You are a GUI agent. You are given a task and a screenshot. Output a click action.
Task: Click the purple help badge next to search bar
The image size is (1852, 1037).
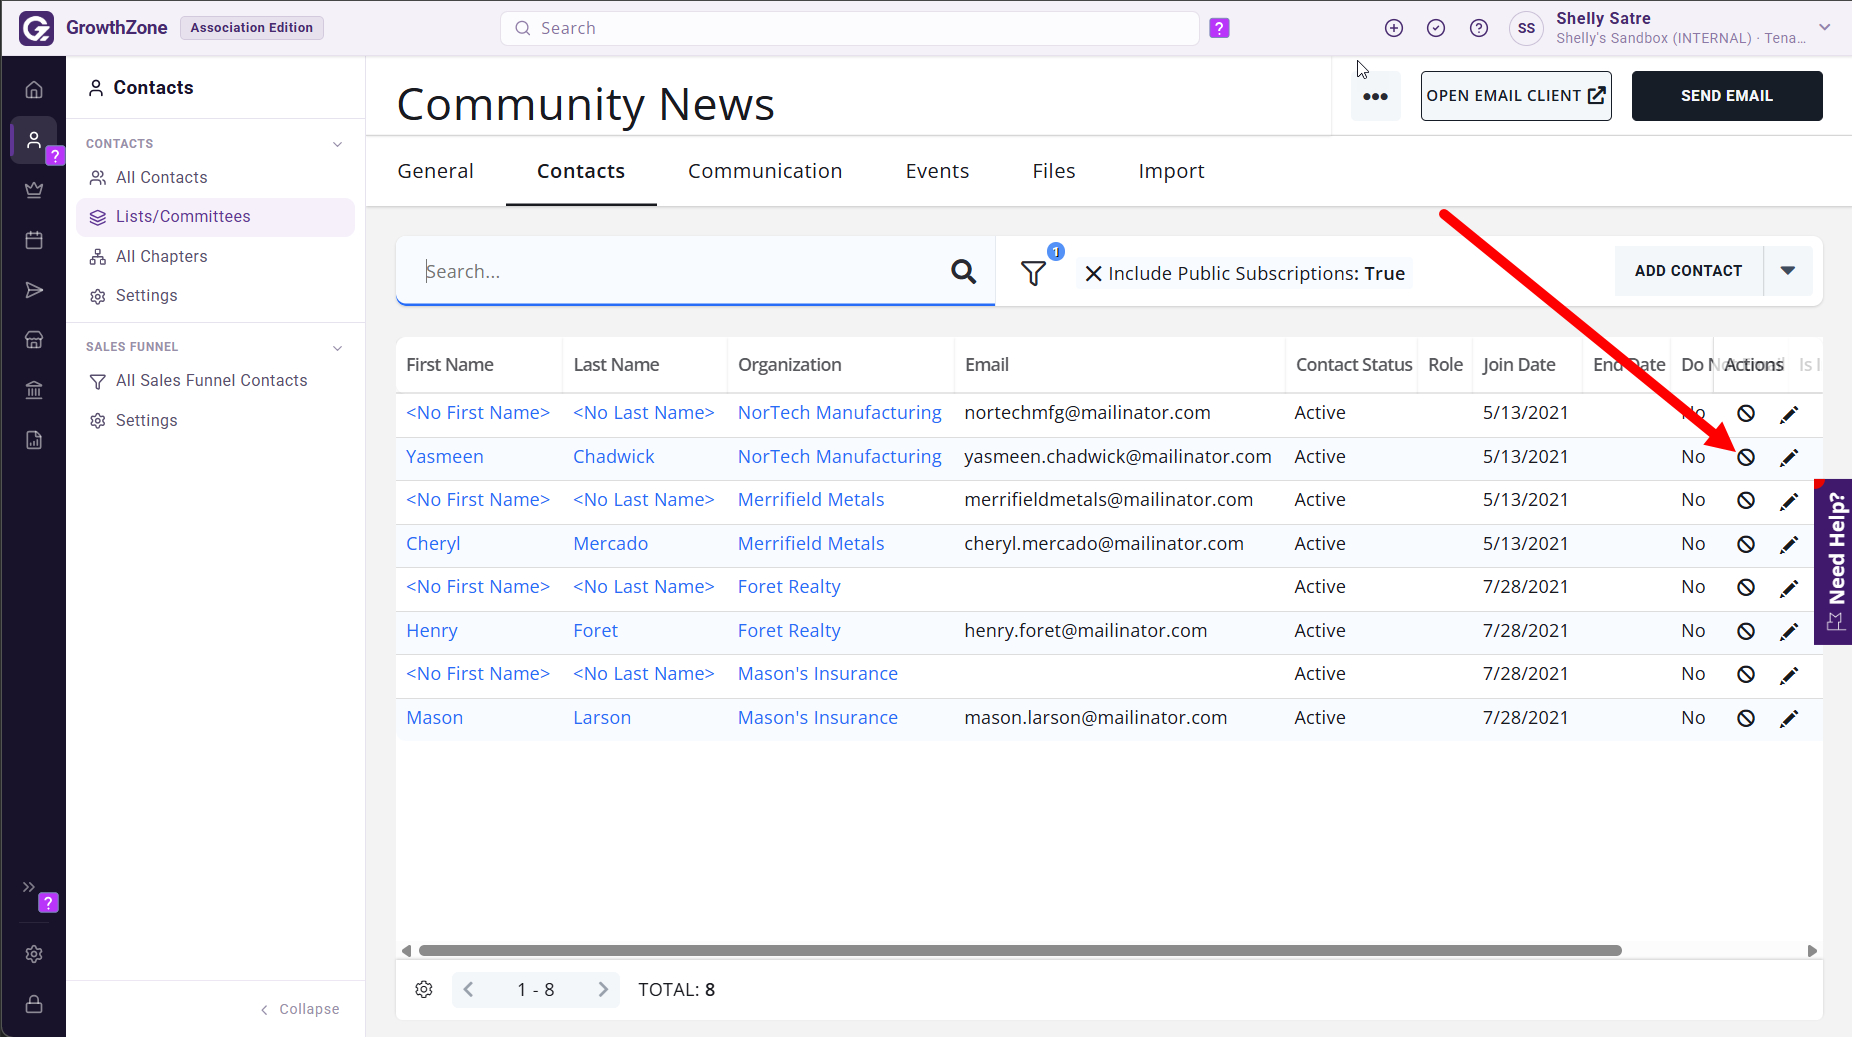click(1219, 28)
